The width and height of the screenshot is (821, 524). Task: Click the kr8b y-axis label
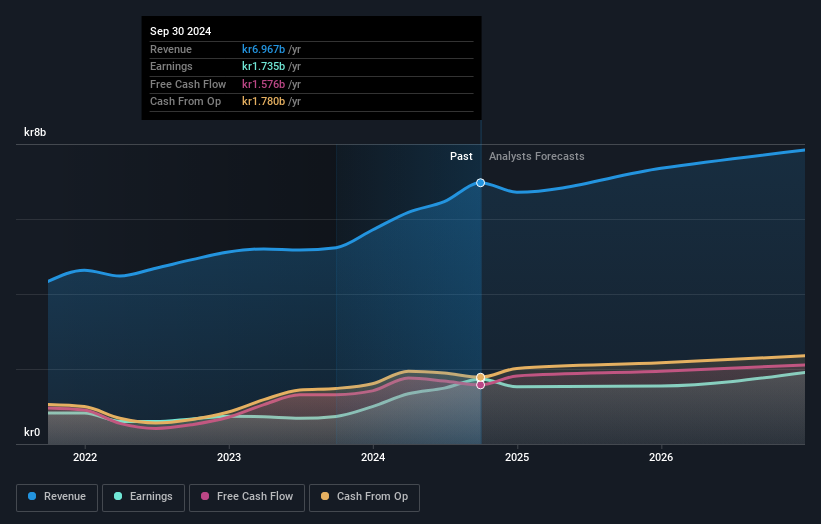[35, 132]
